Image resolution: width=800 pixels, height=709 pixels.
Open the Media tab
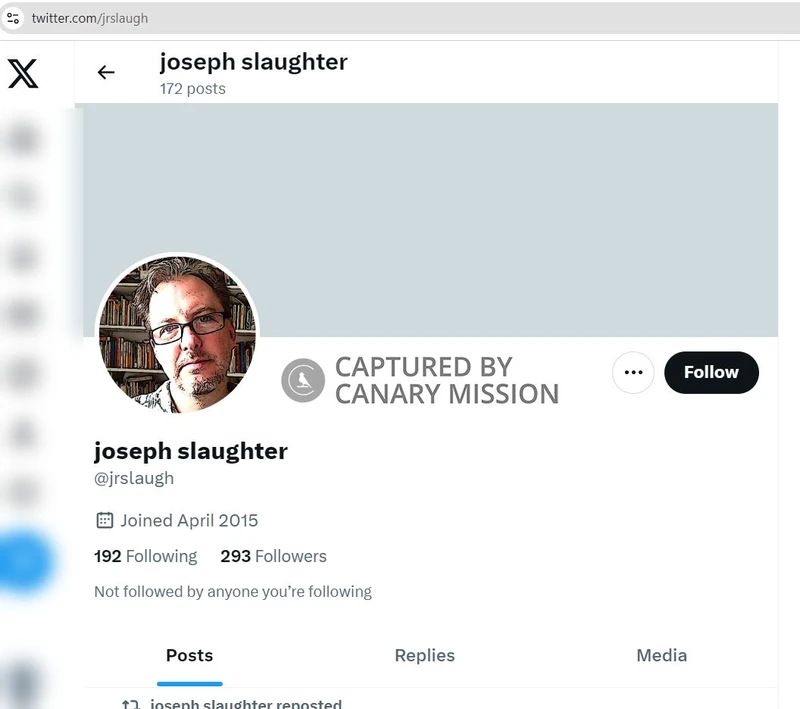coord(661,655)
